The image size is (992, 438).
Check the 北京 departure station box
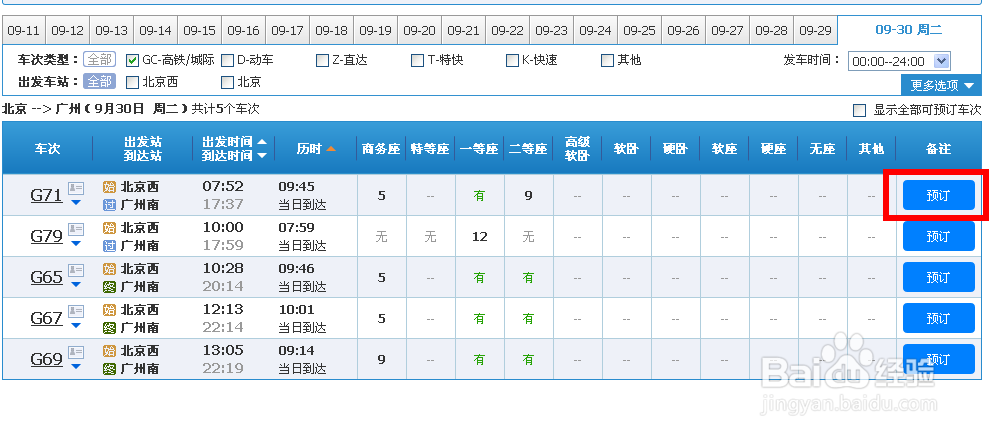tap(227, 82)
